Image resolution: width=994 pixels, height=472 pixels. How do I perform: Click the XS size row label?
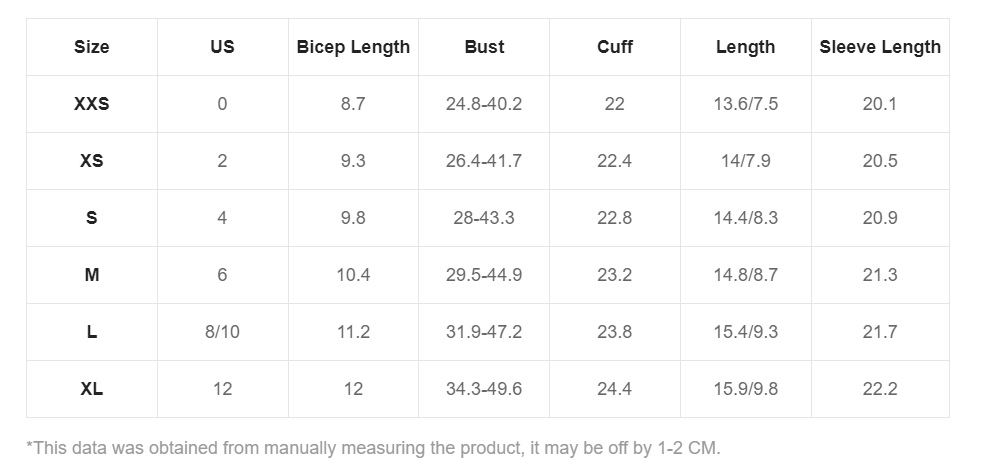coord(91,161)
